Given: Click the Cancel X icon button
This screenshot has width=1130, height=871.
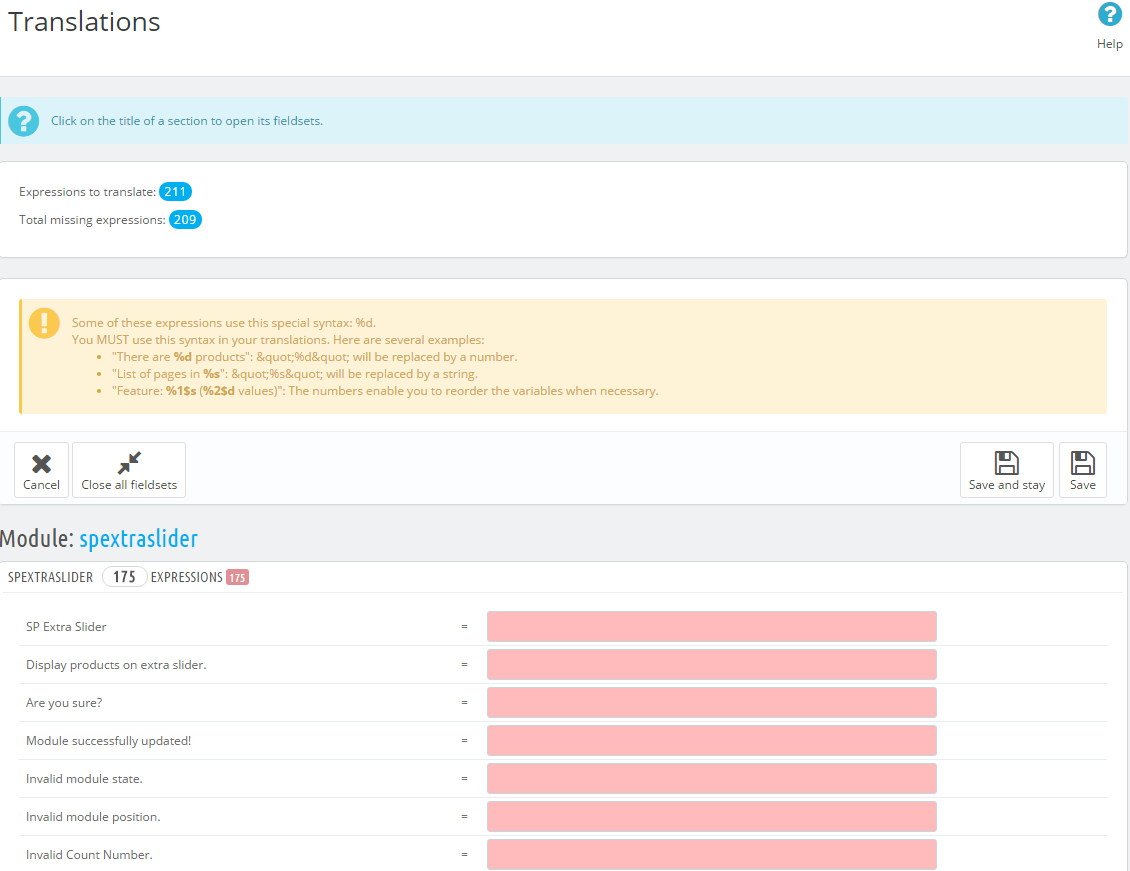Looking at the screenshot, I should pos(41,464).
